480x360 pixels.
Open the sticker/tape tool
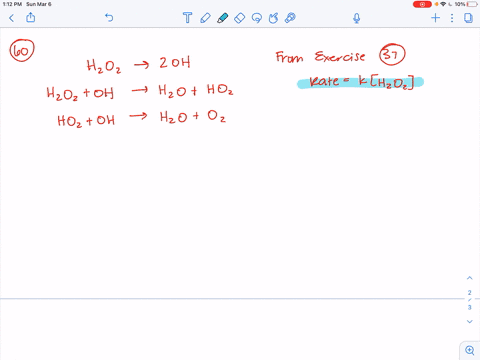pos(290,18)
